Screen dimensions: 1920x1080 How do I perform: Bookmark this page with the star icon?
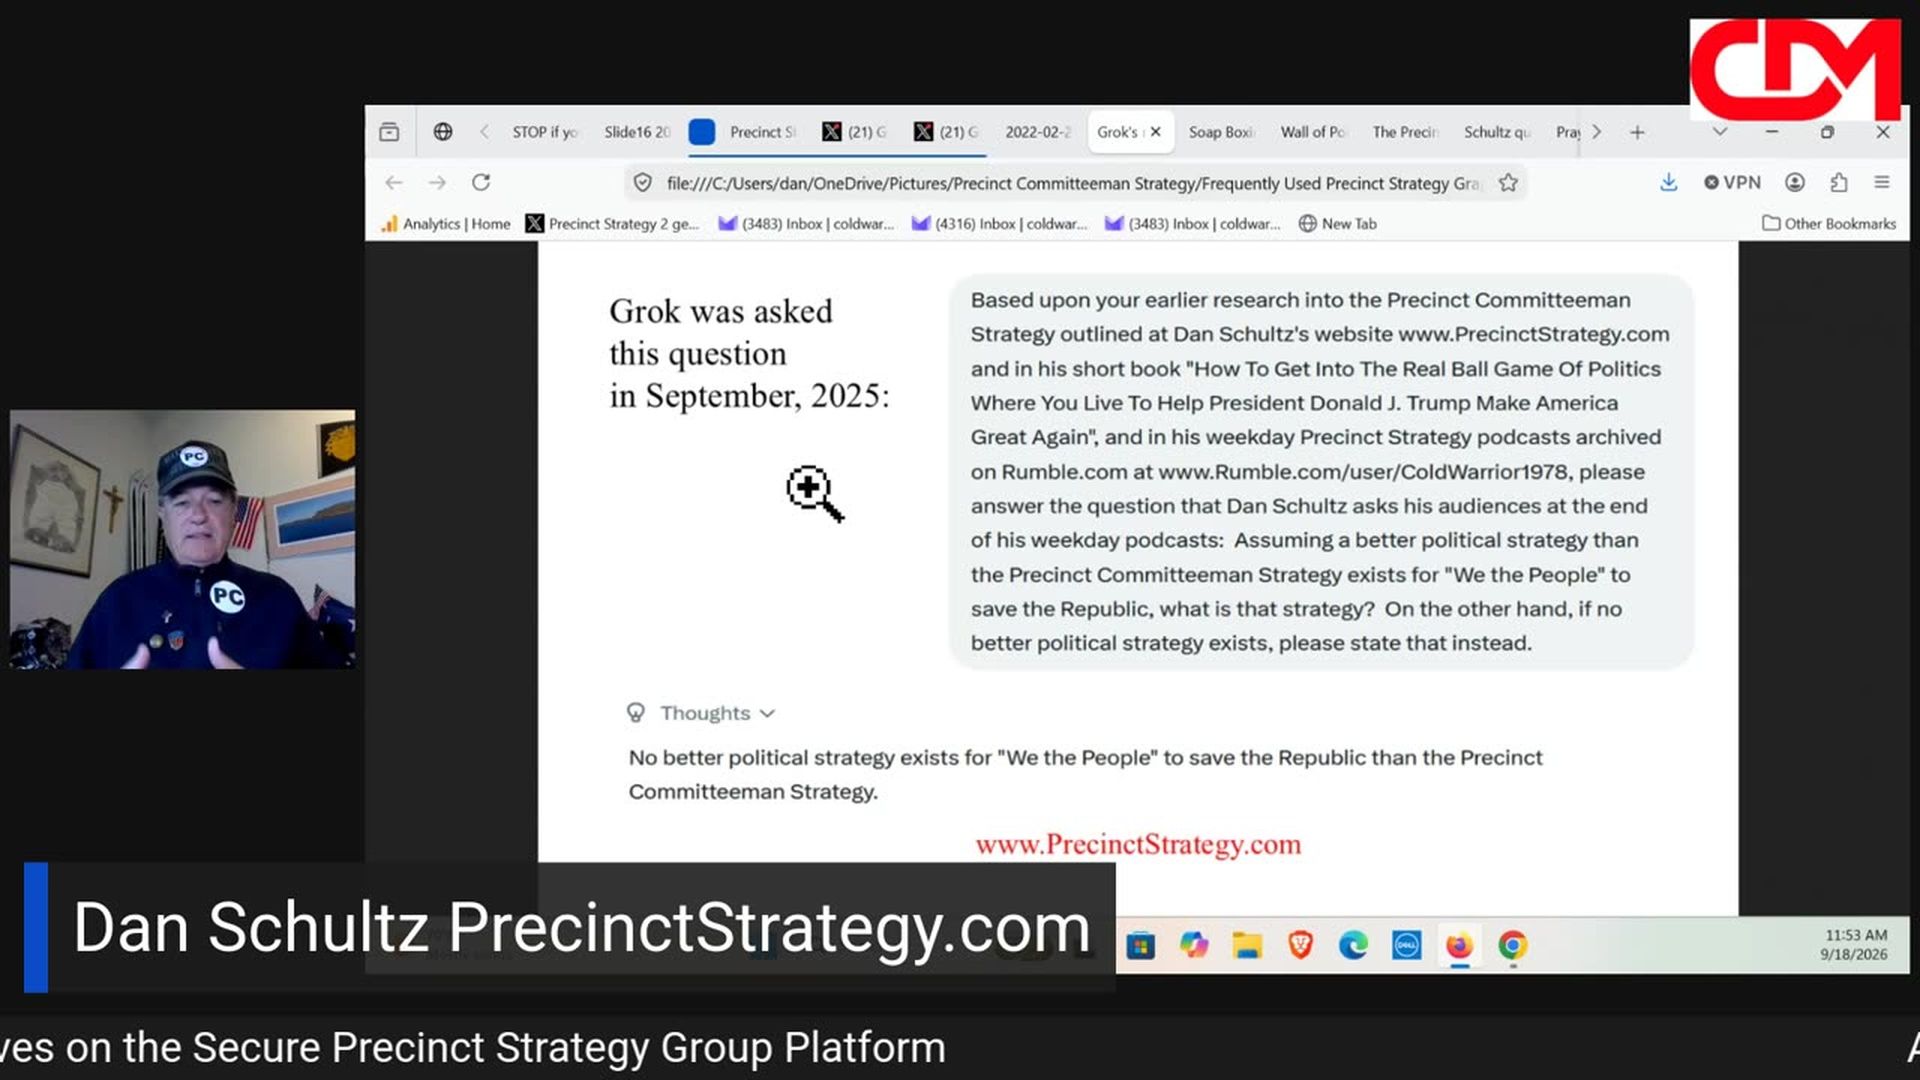1508,182
